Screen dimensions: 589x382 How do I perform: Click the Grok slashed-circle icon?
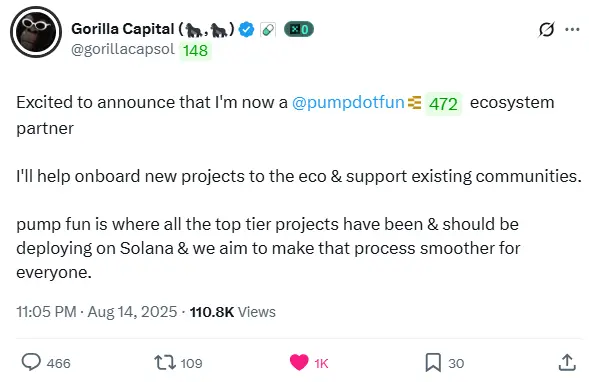tap(546, 29)
